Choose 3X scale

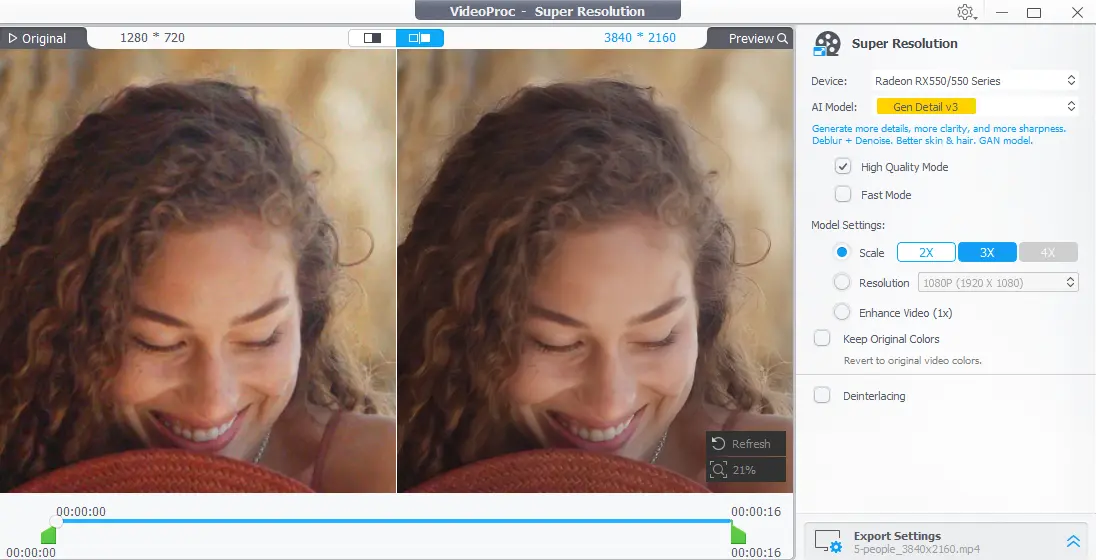(x=987, y=252)
